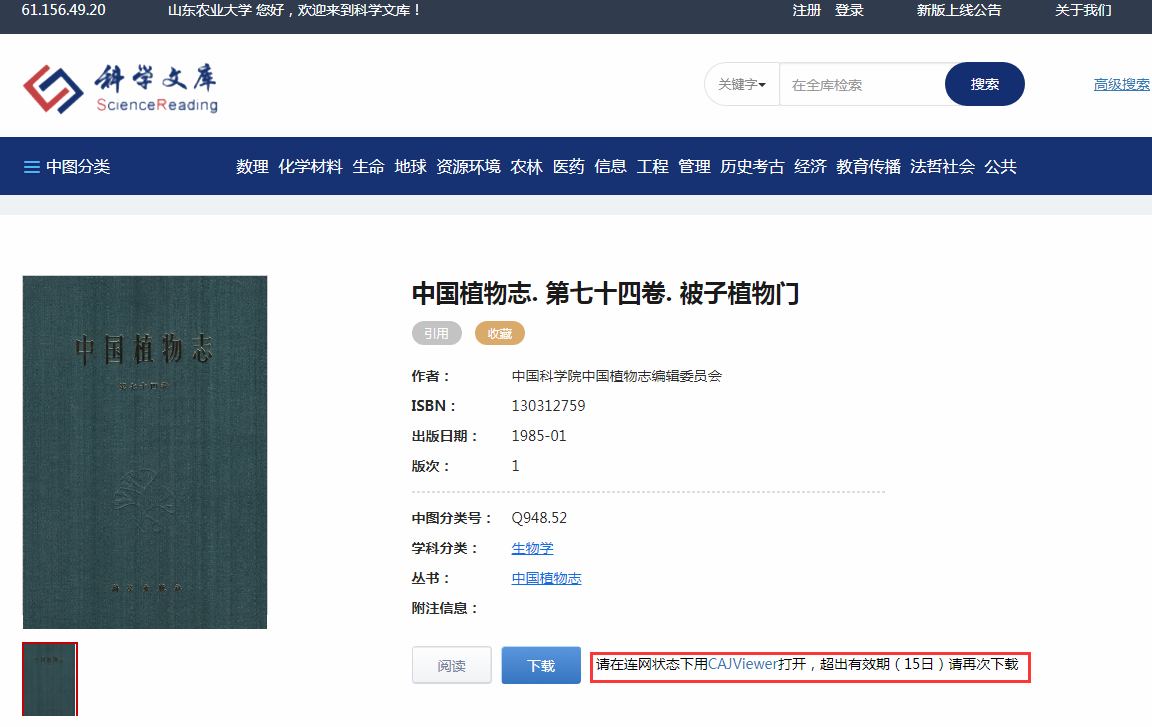Click the 阅读 read button
This screenshot has height=727, width=1152.
pos(451,665)
